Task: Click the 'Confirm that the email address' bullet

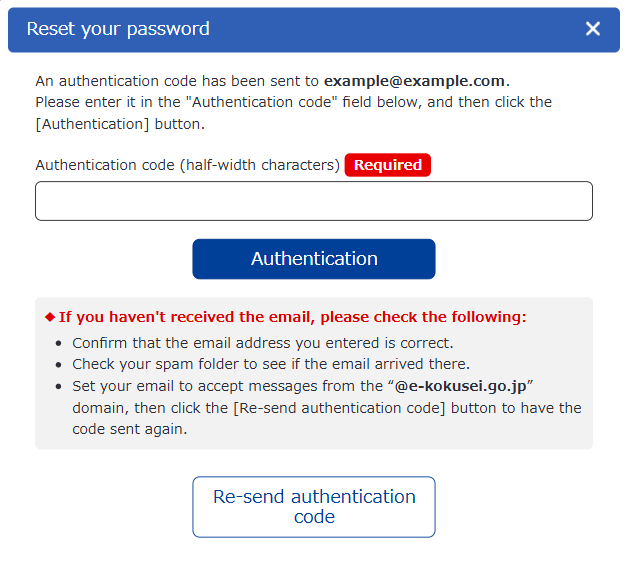Action: coord(262,342)
